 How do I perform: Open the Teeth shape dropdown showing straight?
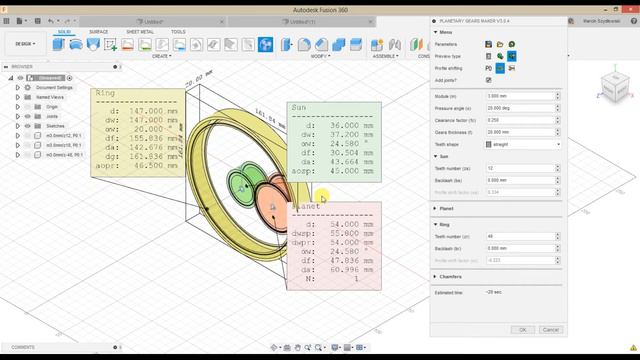point(523,144)
